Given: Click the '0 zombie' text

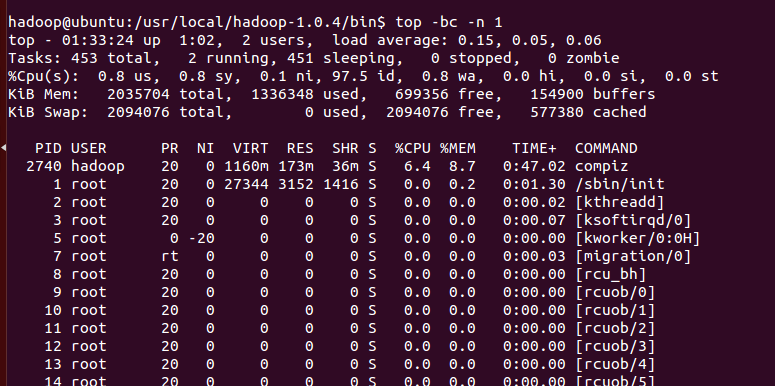Looking at the screenshot, I should coord(584,58).
